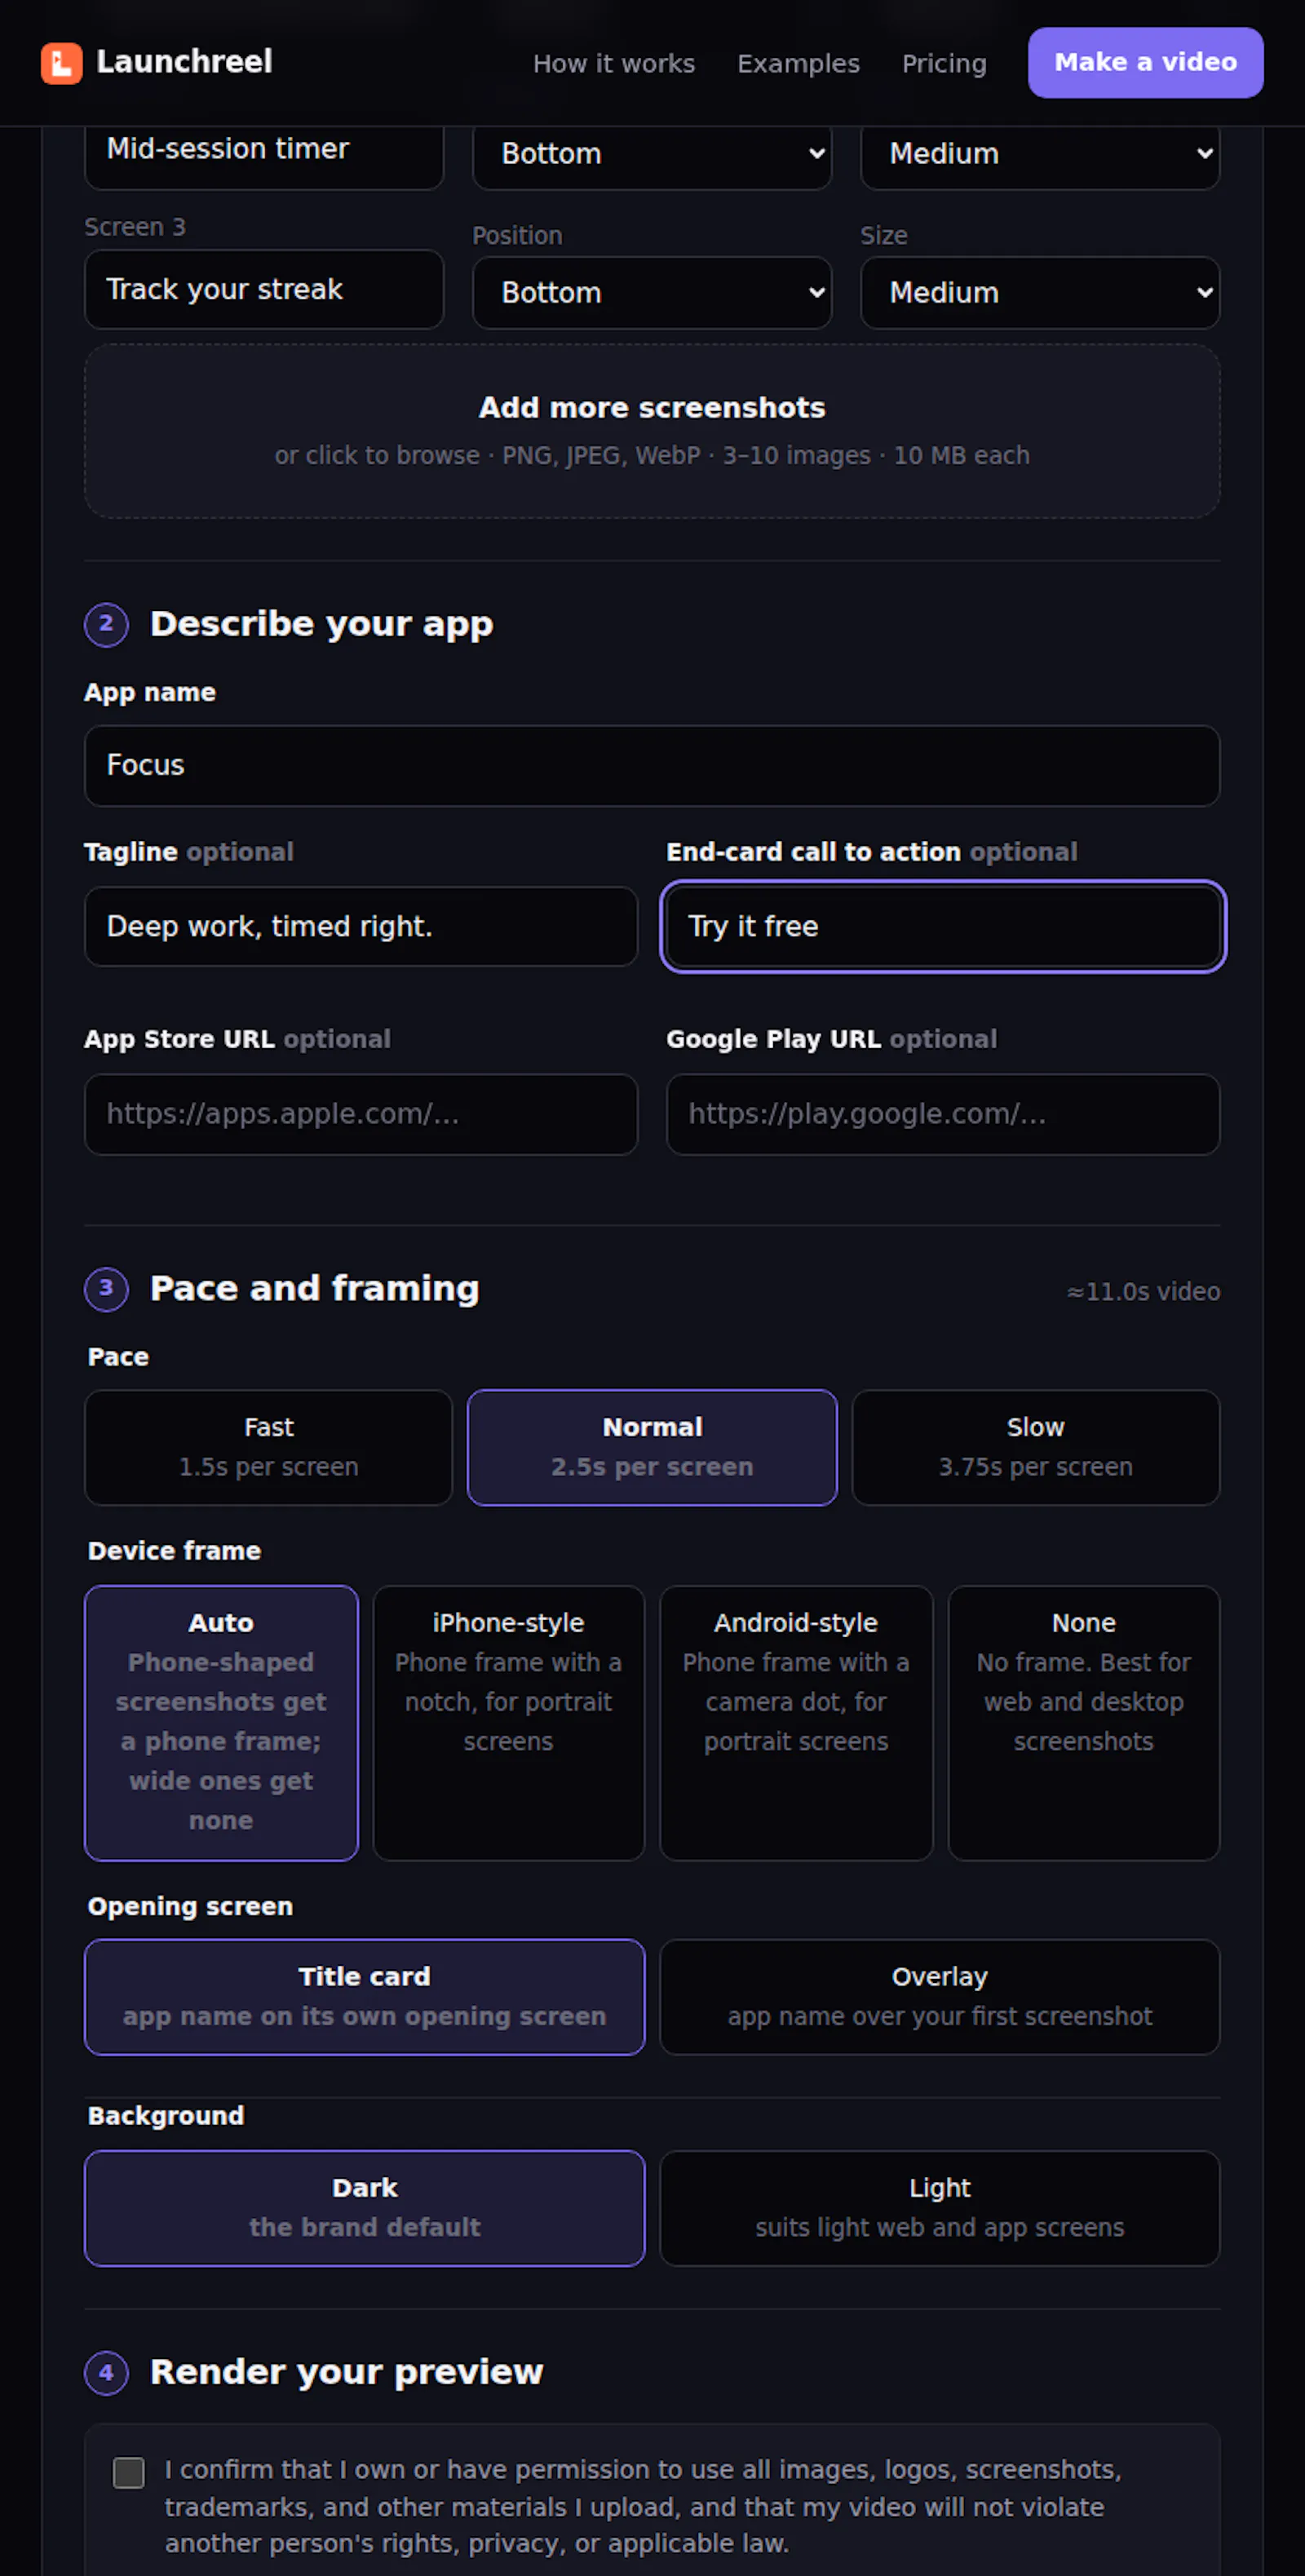
Task: Choose the iPhone-style device frame
Action: [x=509, y=1723]
